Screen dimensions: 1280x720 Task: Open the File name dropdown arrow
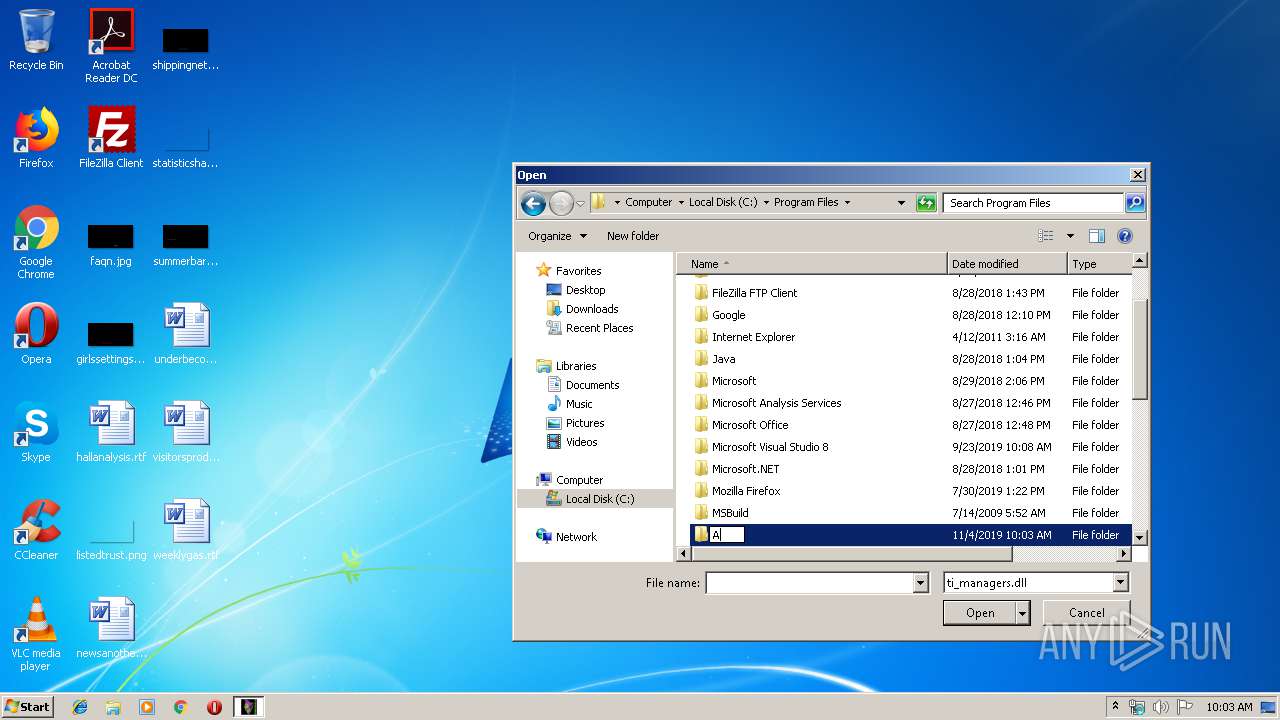point(920,582)
